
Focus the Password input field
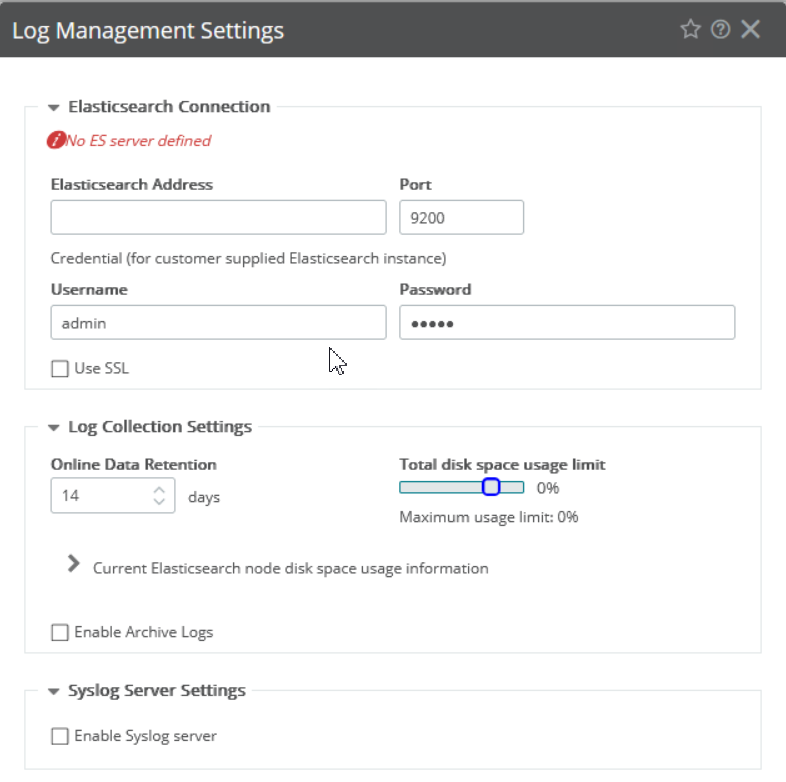pos(567,323)
